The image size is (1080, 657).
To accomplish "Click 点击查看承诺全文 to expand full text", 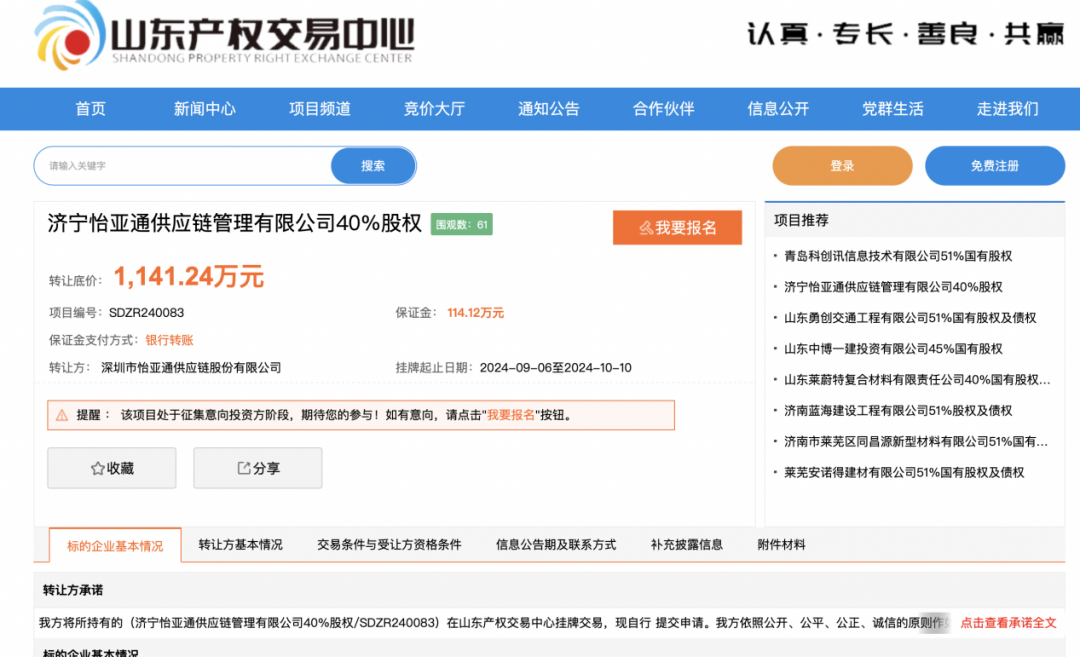I will coord(1007,622).
